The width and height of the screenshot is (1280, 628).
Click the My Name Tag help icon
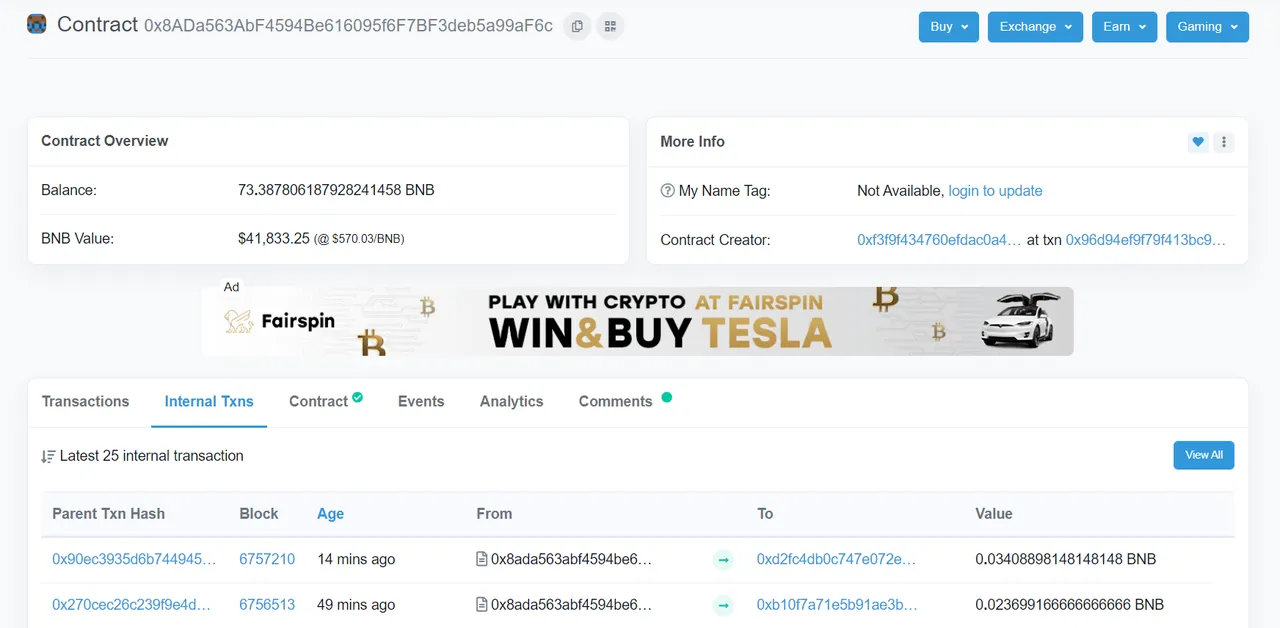(667, 191)
